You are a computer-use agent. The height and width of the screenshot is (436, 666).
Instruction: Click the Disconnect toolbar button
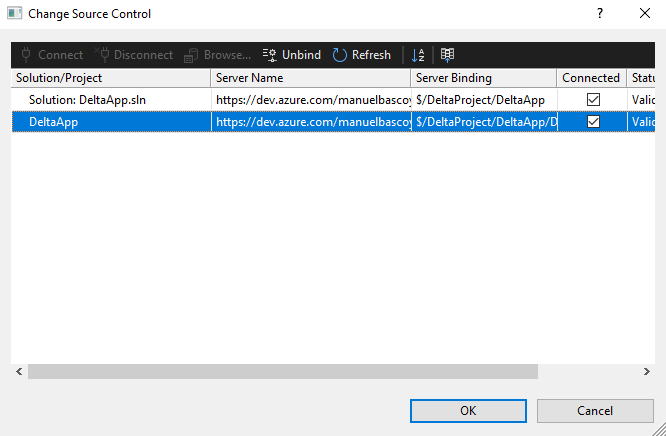pos(134,55)
